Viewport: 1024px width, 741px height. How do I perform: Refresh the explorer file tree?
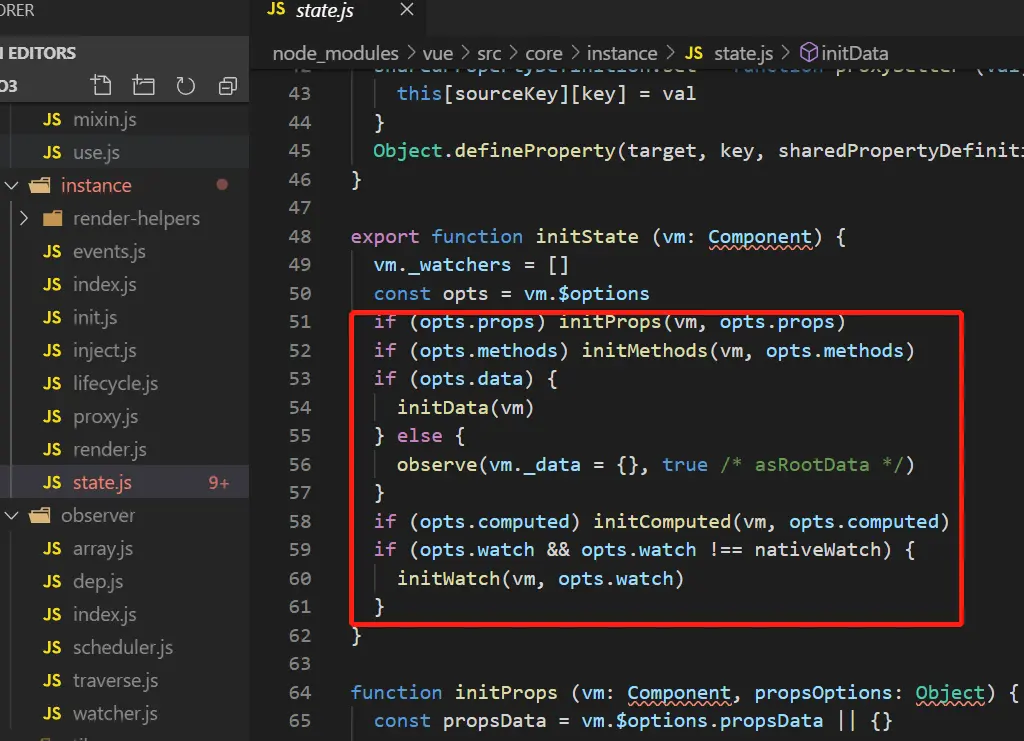[185, 86]
